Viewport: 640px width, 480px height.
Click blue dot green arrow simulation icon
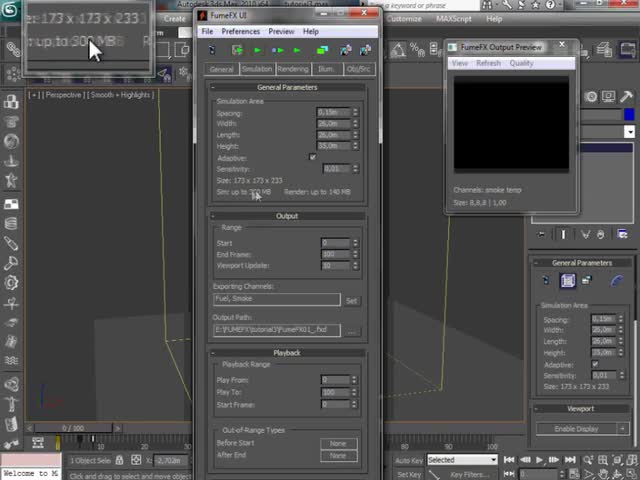[x=278, y=50]
